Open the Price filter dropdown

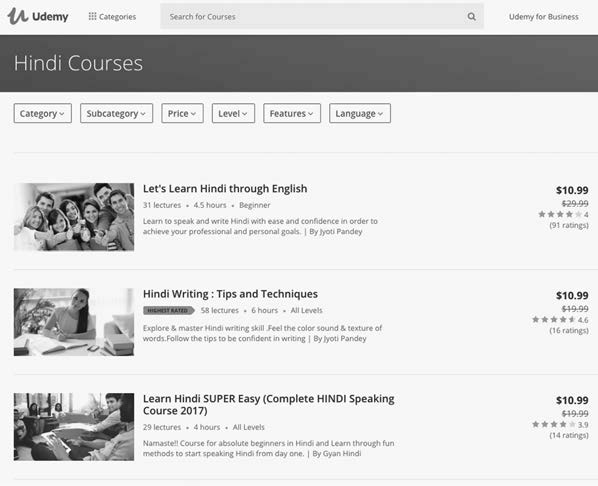coord(182,113)
